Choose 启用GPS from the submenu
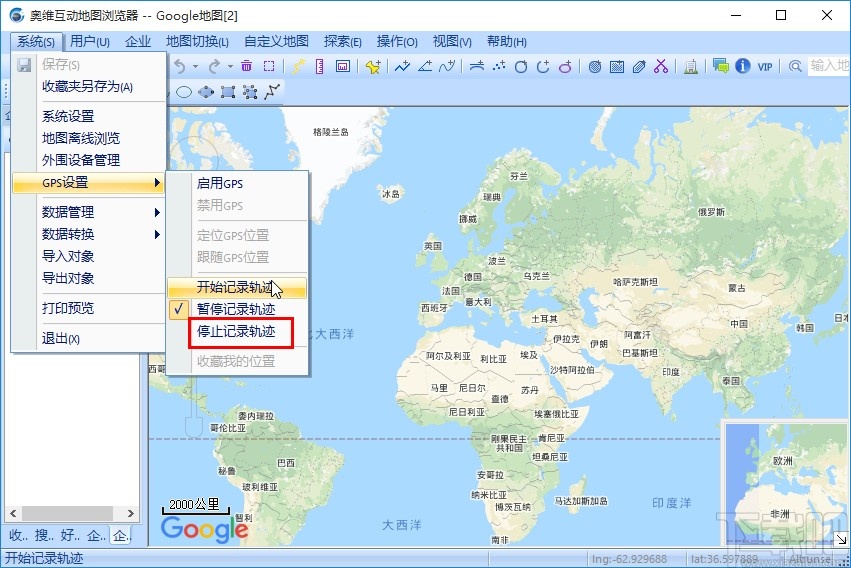The width and height of the screenshot is (851, 568). coord(238,183)
